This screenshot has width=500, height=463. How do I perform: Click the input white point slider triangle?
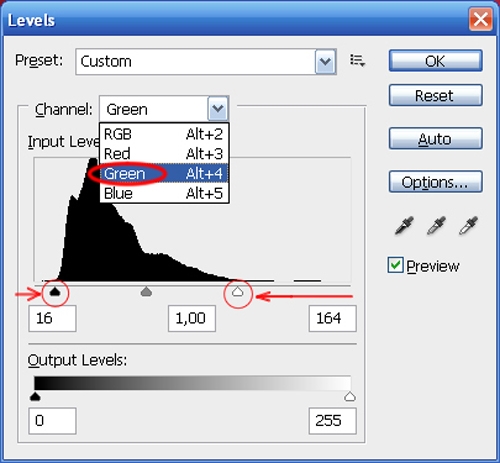point(238,292)
